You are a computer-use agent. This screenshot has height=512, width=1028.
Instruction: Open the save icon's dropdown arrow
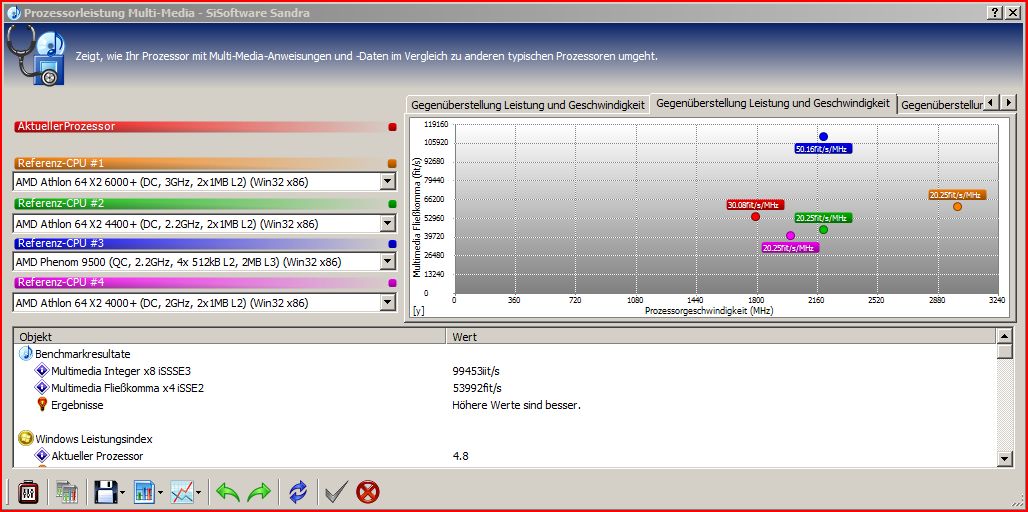coord(123,492)
